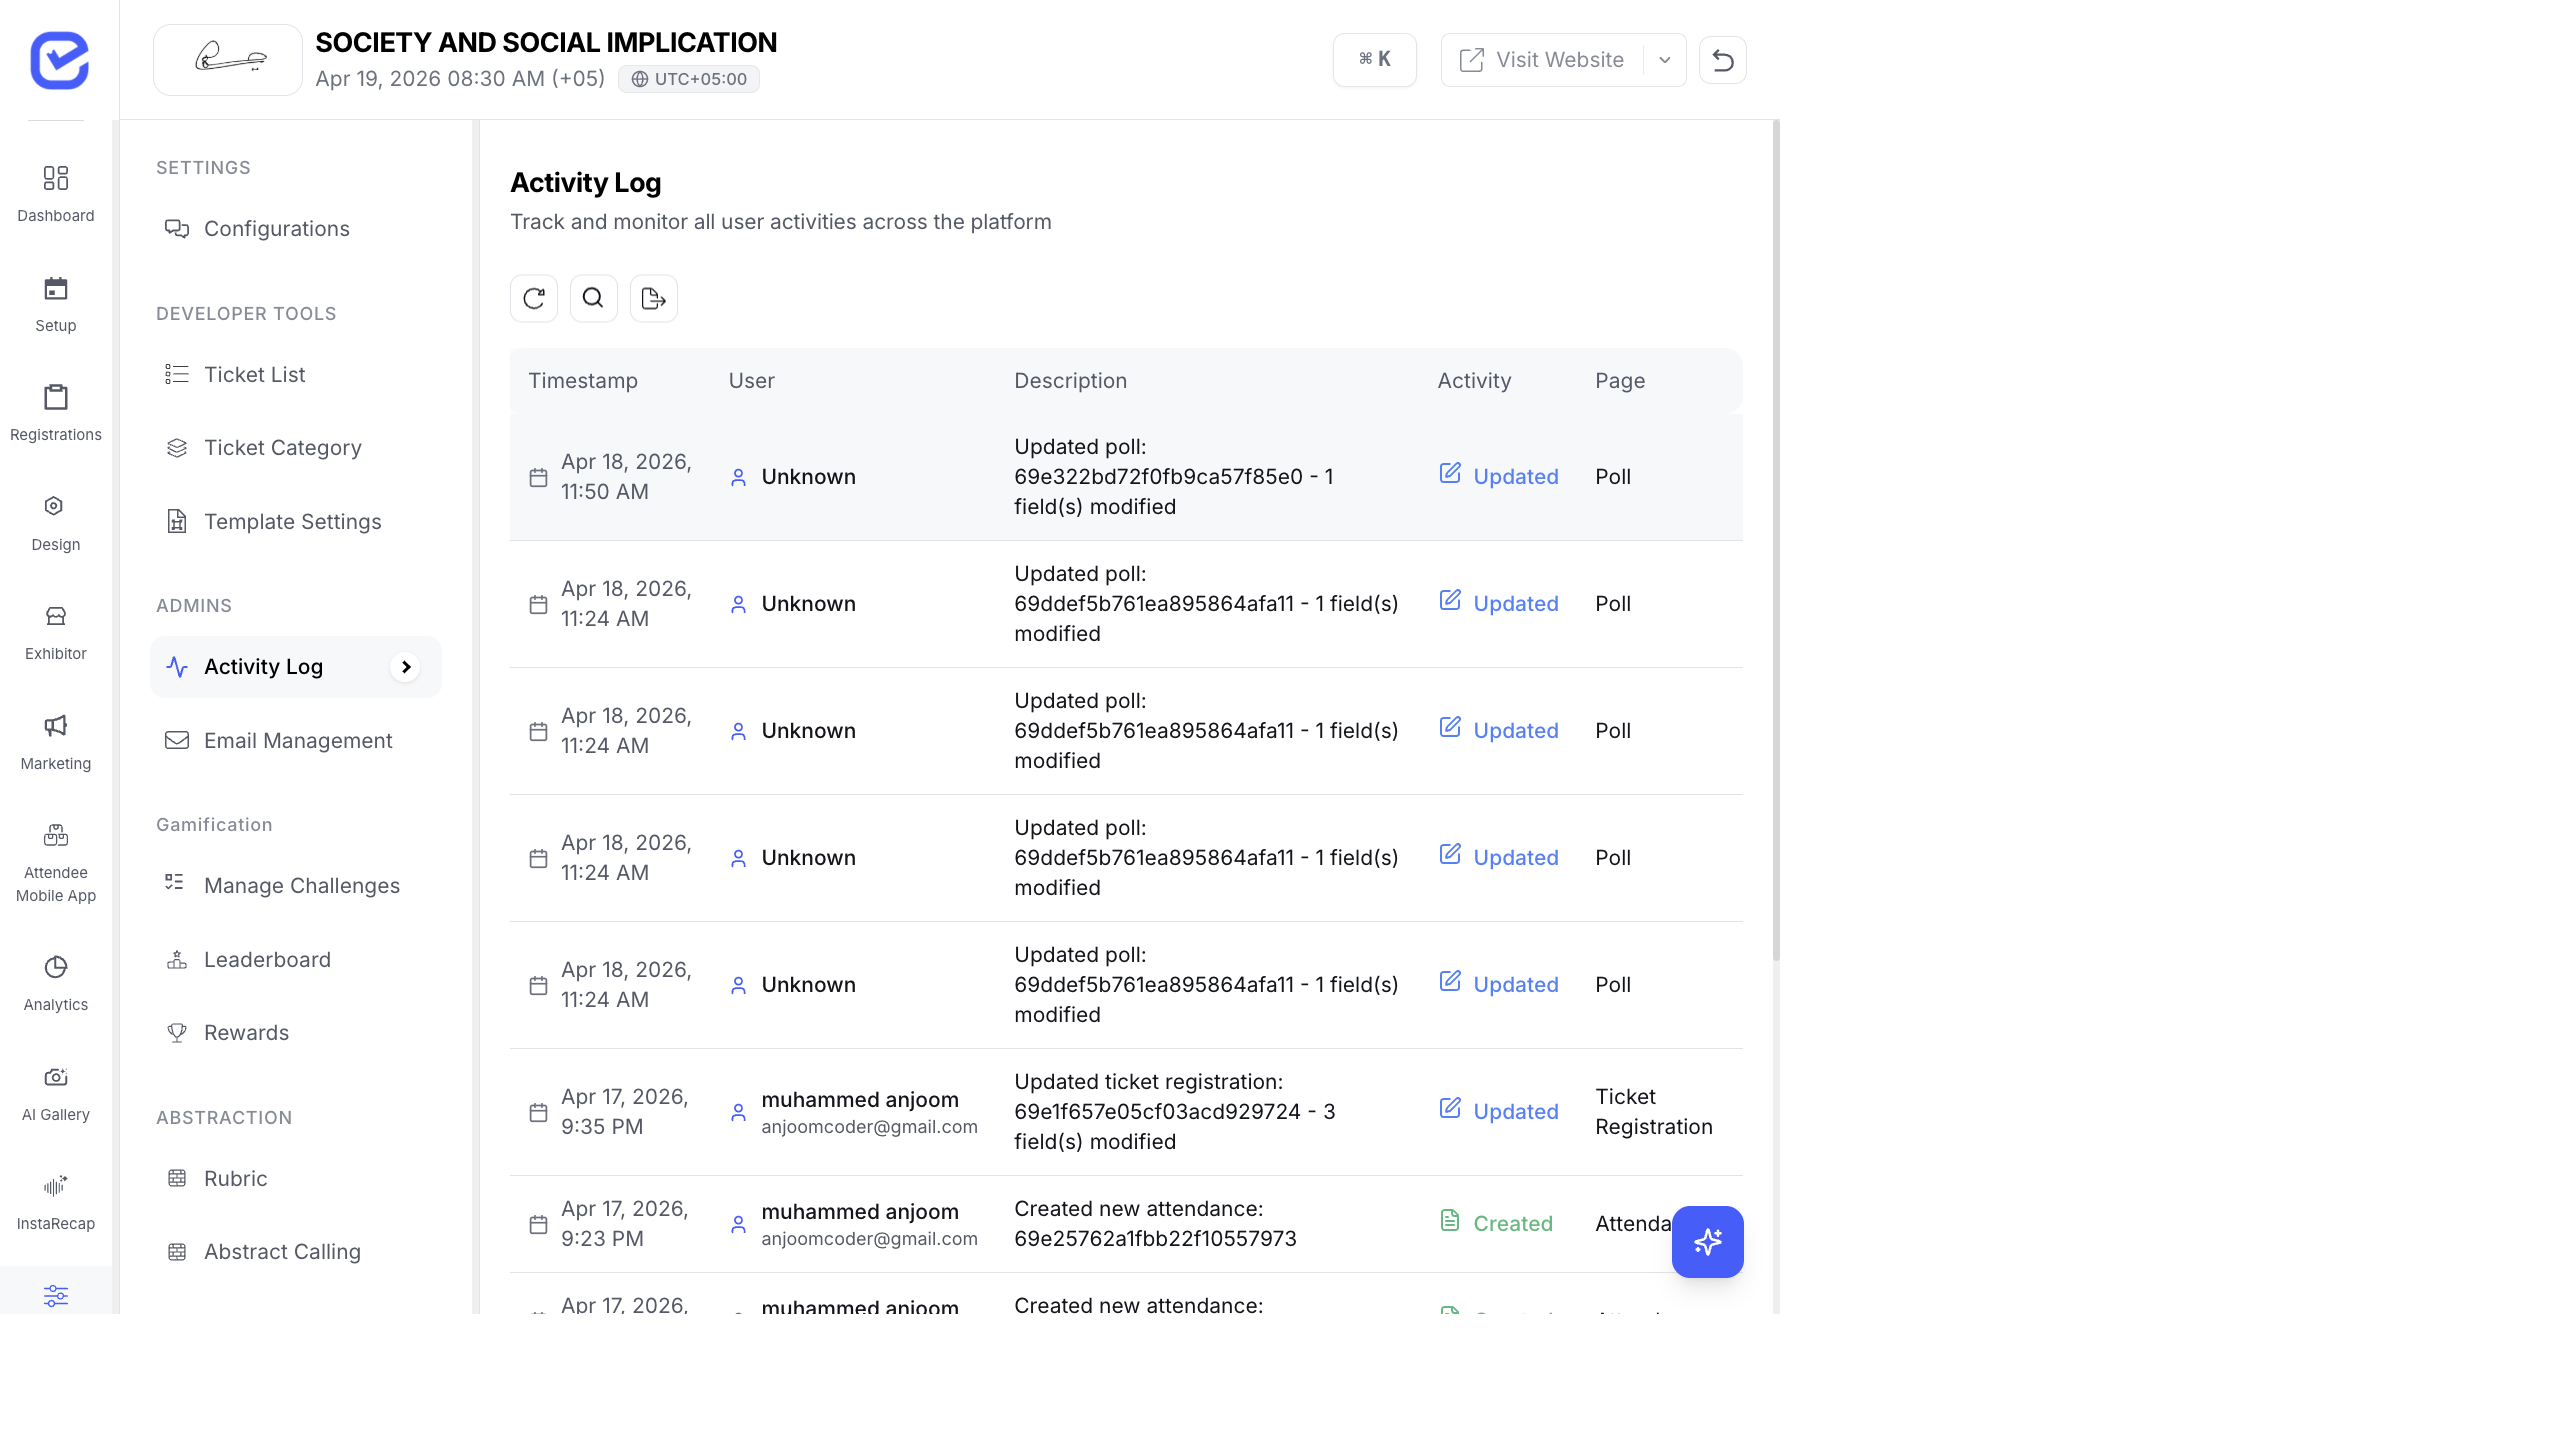Click the app logo in the sidebar
This screenshot has width=2560, height=1440.
click(59, 60)
